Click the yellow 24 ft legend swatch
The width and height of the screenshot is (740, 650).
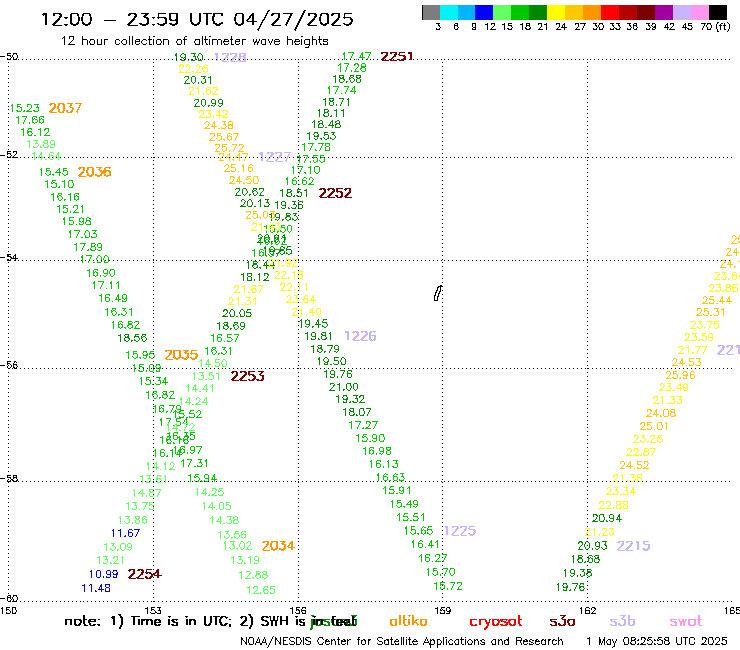coord(556,12)
